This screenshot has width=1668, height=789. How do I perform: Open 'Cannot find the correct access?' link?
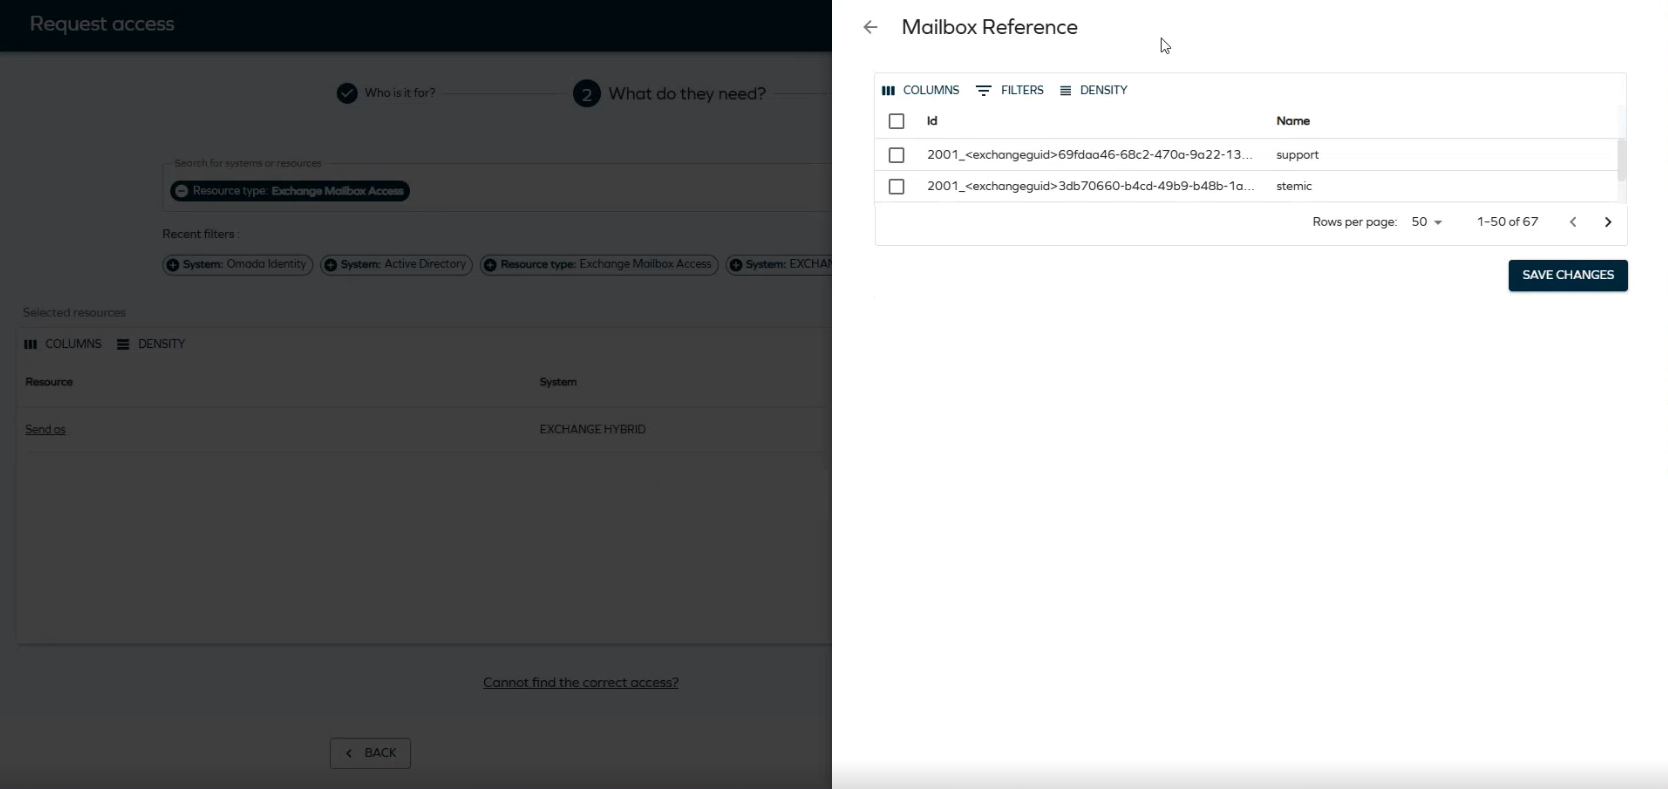pos(580,683)
